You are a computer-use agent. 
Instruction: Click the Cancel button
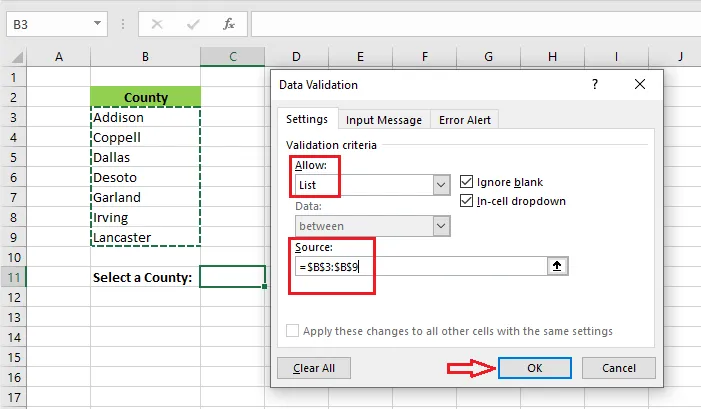click(619, 368)
